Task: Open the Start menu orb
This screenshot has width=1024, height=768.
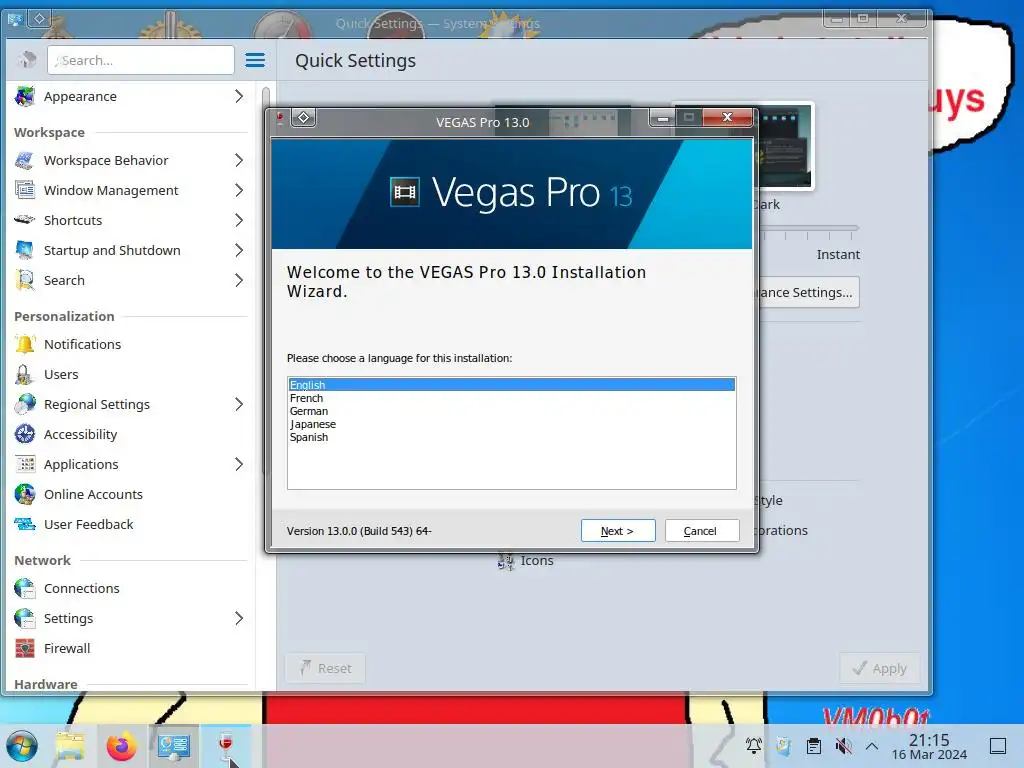Action: tap(22, 746)
